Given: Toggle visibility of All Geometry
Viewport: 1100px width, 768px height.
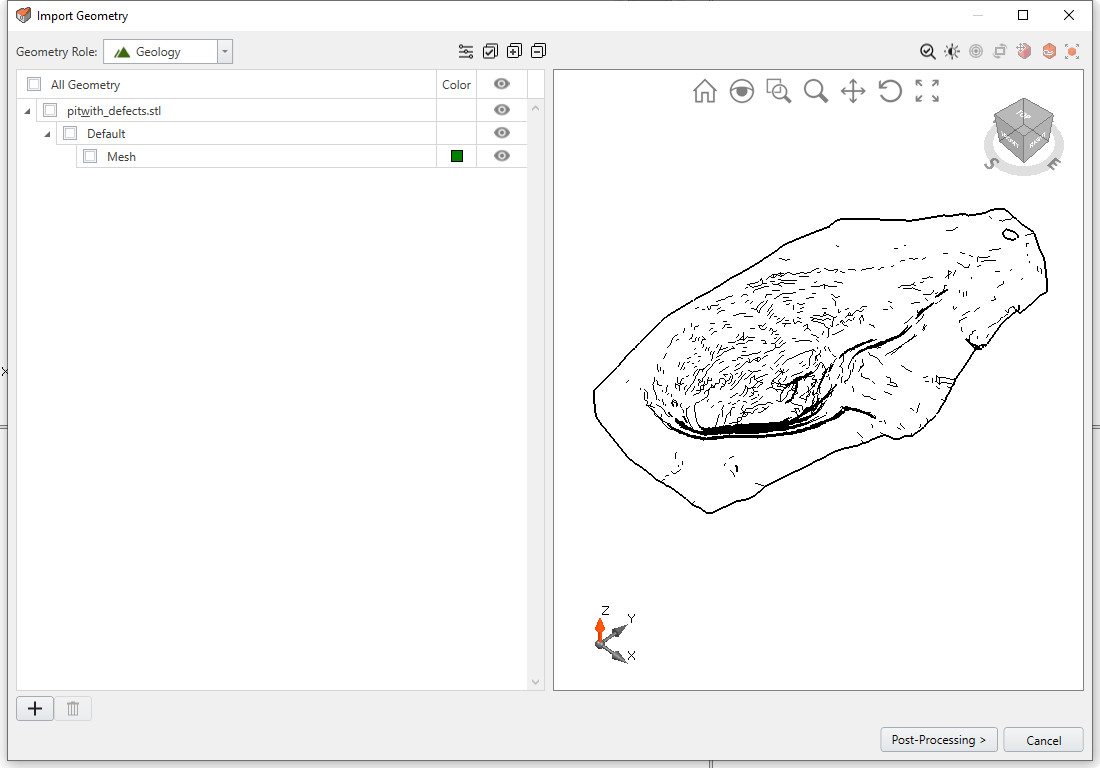Looking at the screenshot, I should tap(502, 84).
